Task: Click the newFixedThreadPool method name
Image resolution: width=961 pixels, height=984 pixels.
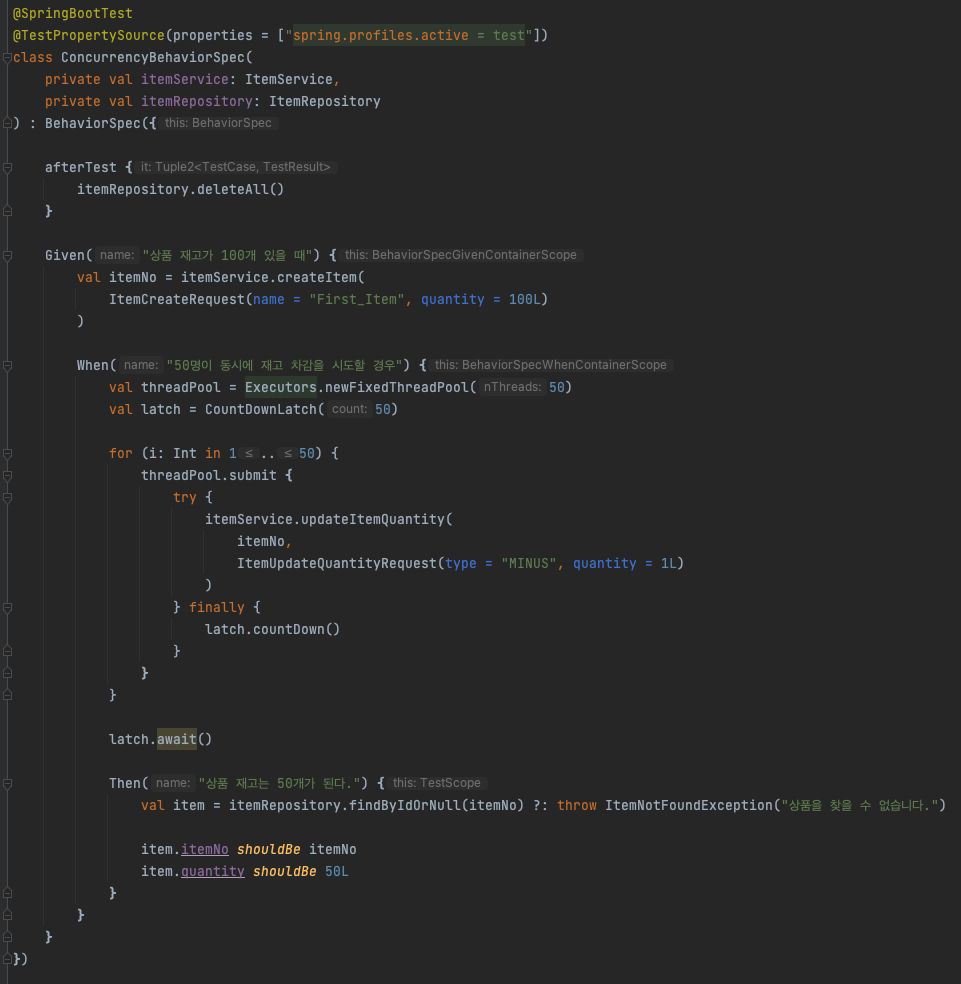Action: (x=397, y=387)
